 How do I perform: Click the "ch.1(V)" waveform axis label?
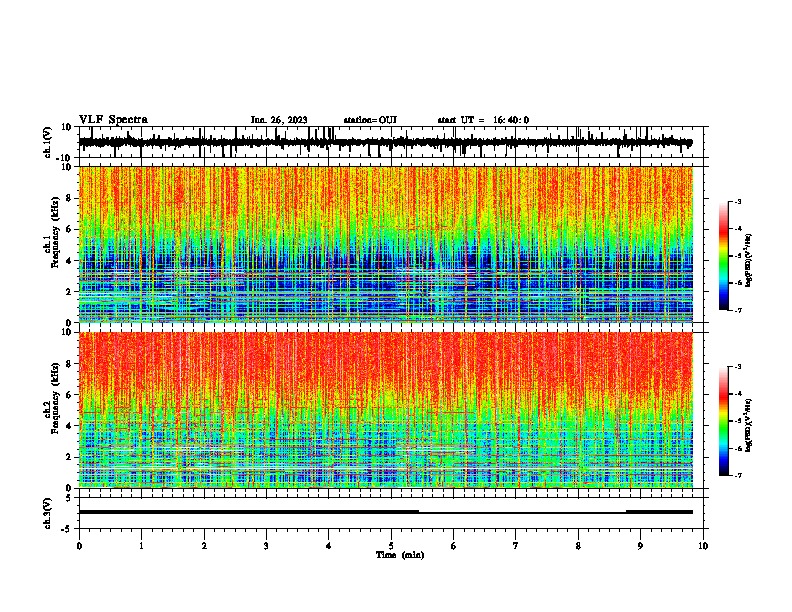coord(48,142)
